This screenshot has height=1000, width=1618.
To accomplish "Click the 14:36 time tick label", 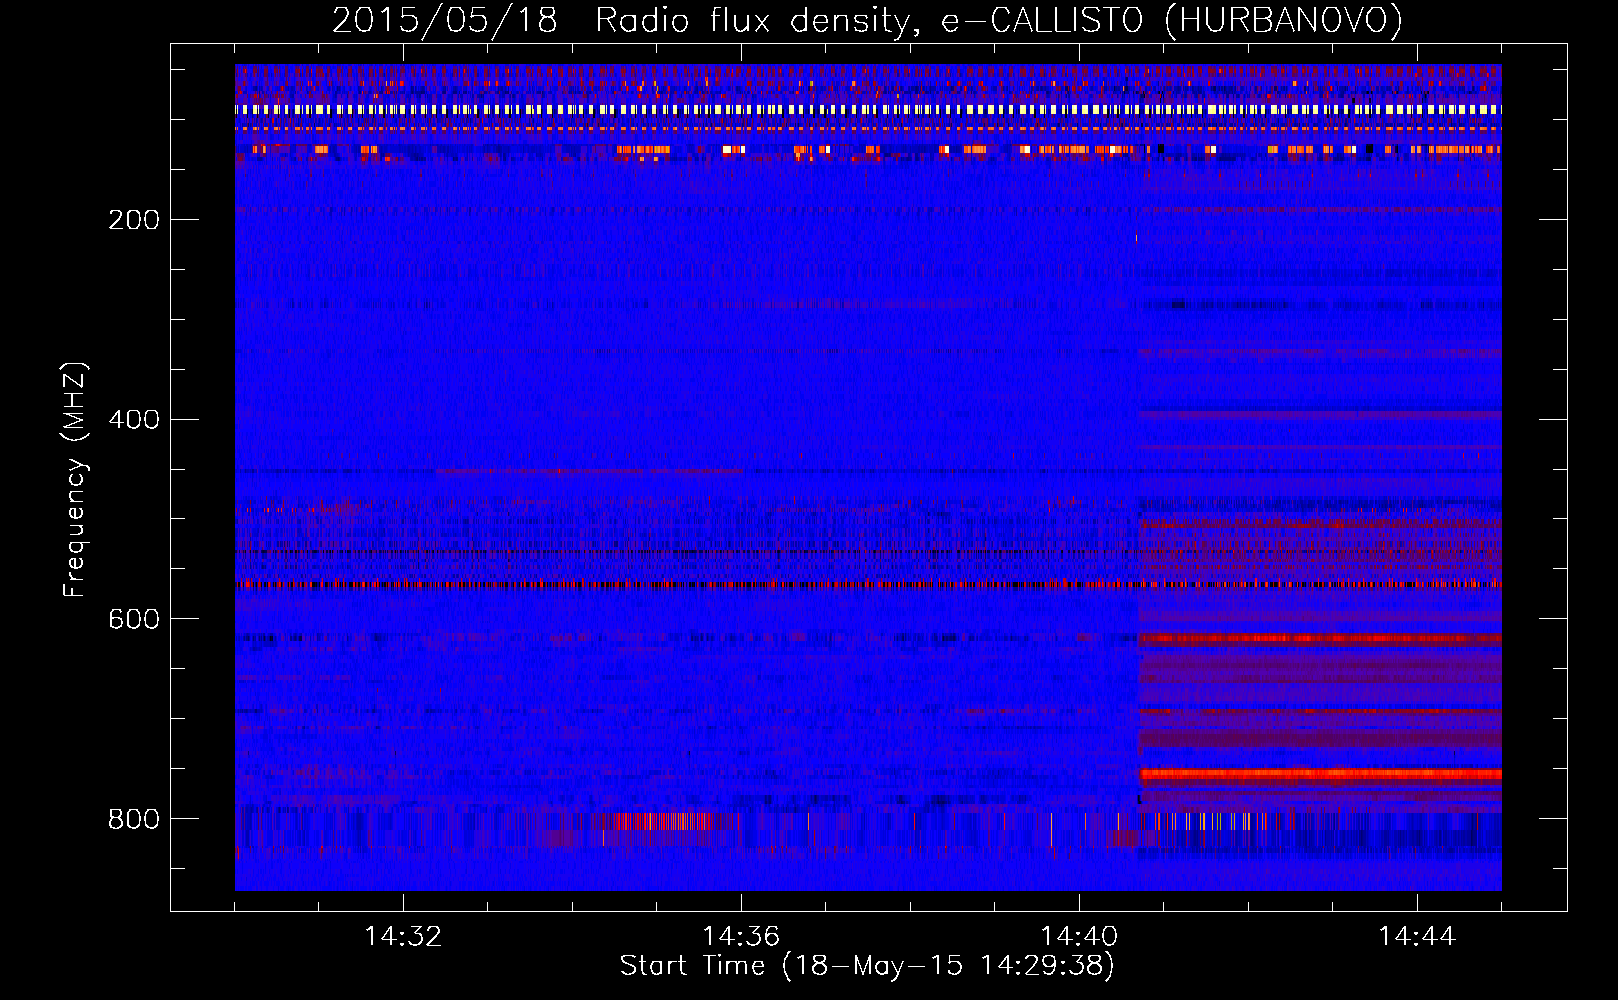I will click(x=741, y=937).
